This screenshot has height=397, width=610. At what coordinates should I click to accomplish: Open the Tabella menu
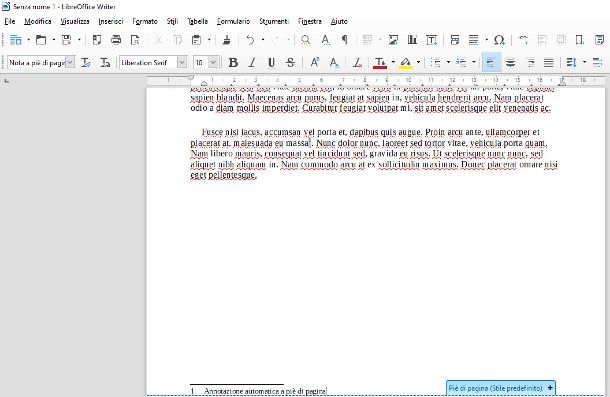click(198, 21)
